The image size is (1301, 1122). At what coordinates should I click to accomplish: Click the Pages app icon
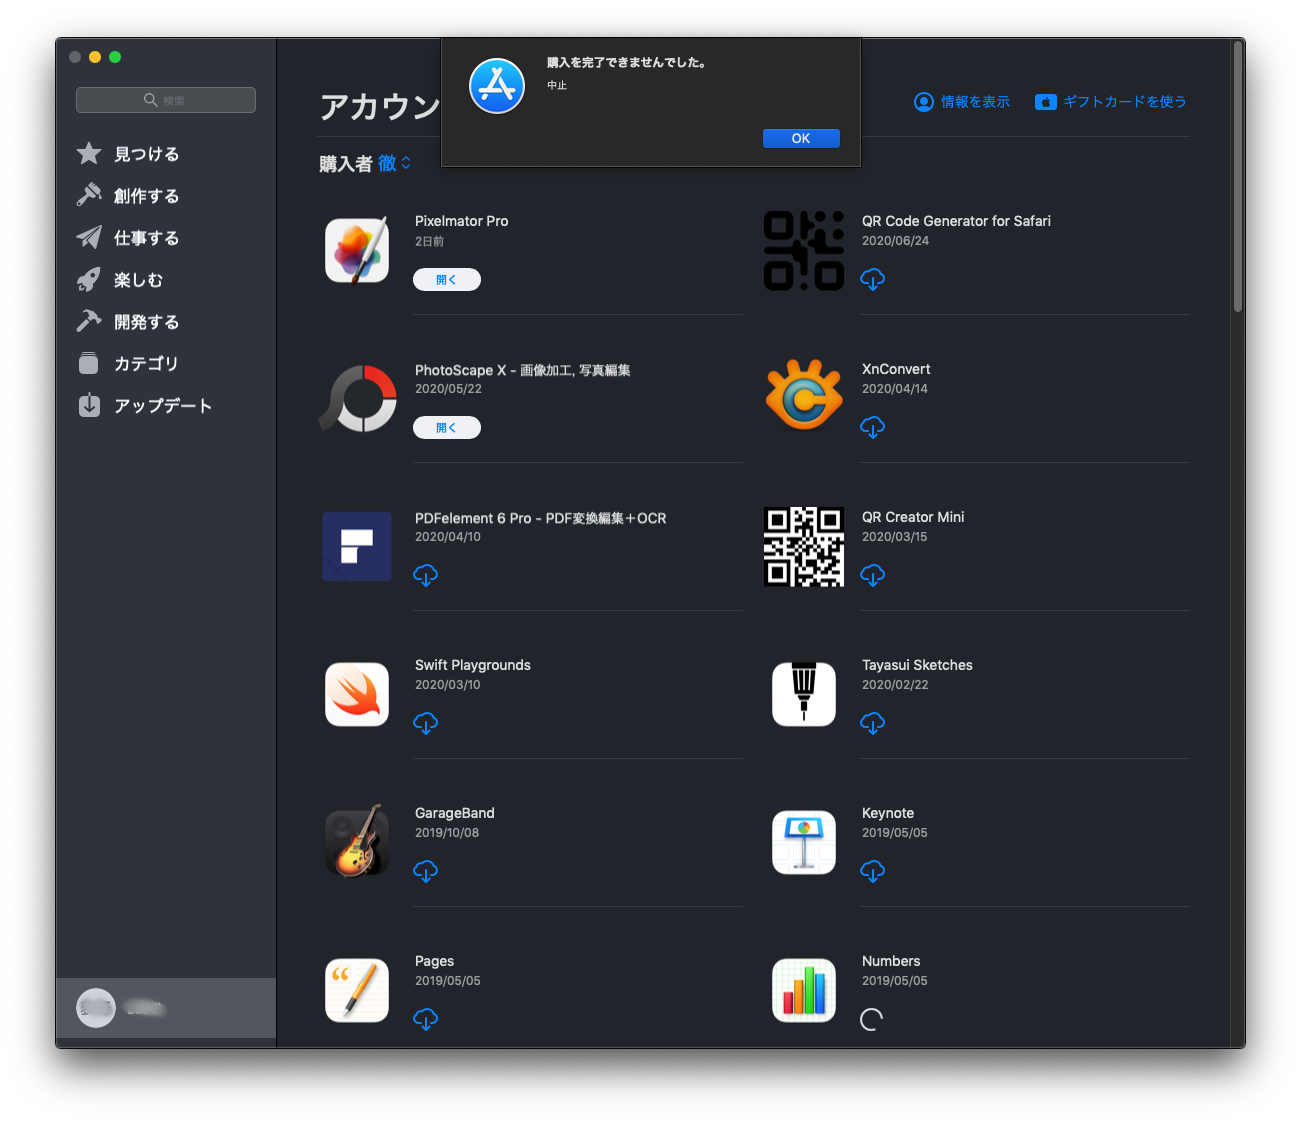(x=357, y=990)
